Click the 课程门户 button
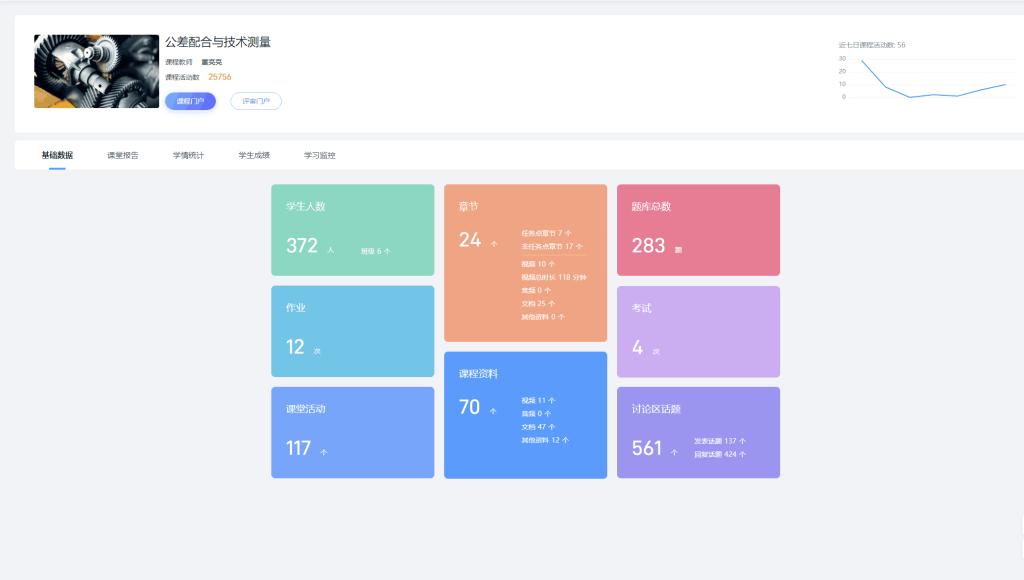The height and width of the screenshot is (580, 1024). (x=190, y=101)
